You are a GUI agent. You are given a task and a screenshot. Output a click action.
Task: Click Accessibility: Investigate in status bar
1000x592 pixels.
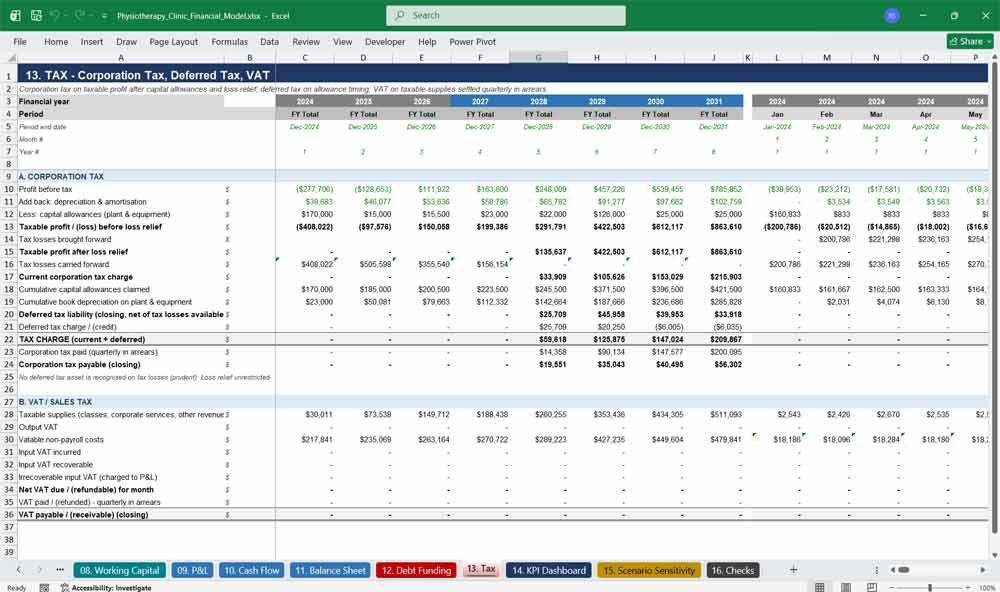coord(106,588)
